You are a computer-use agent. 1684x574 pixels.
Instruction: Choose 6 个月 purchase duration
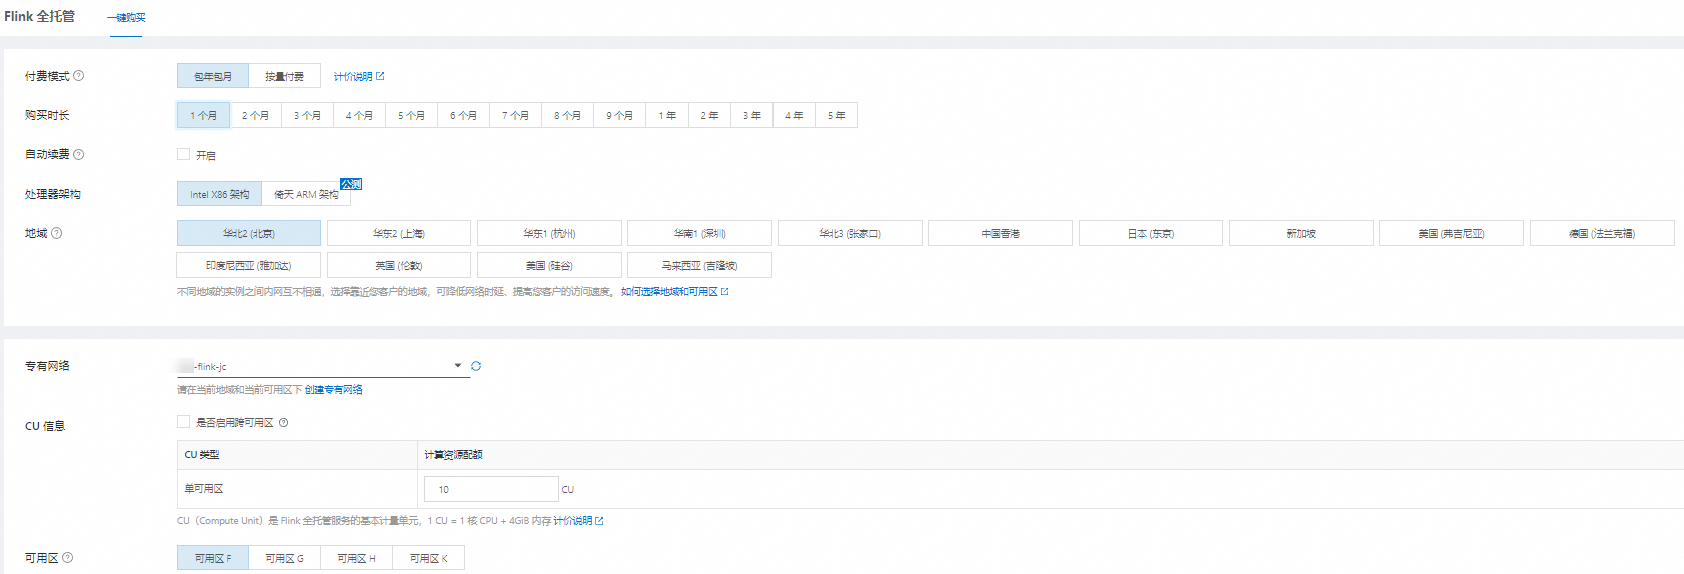coord(464,115)
